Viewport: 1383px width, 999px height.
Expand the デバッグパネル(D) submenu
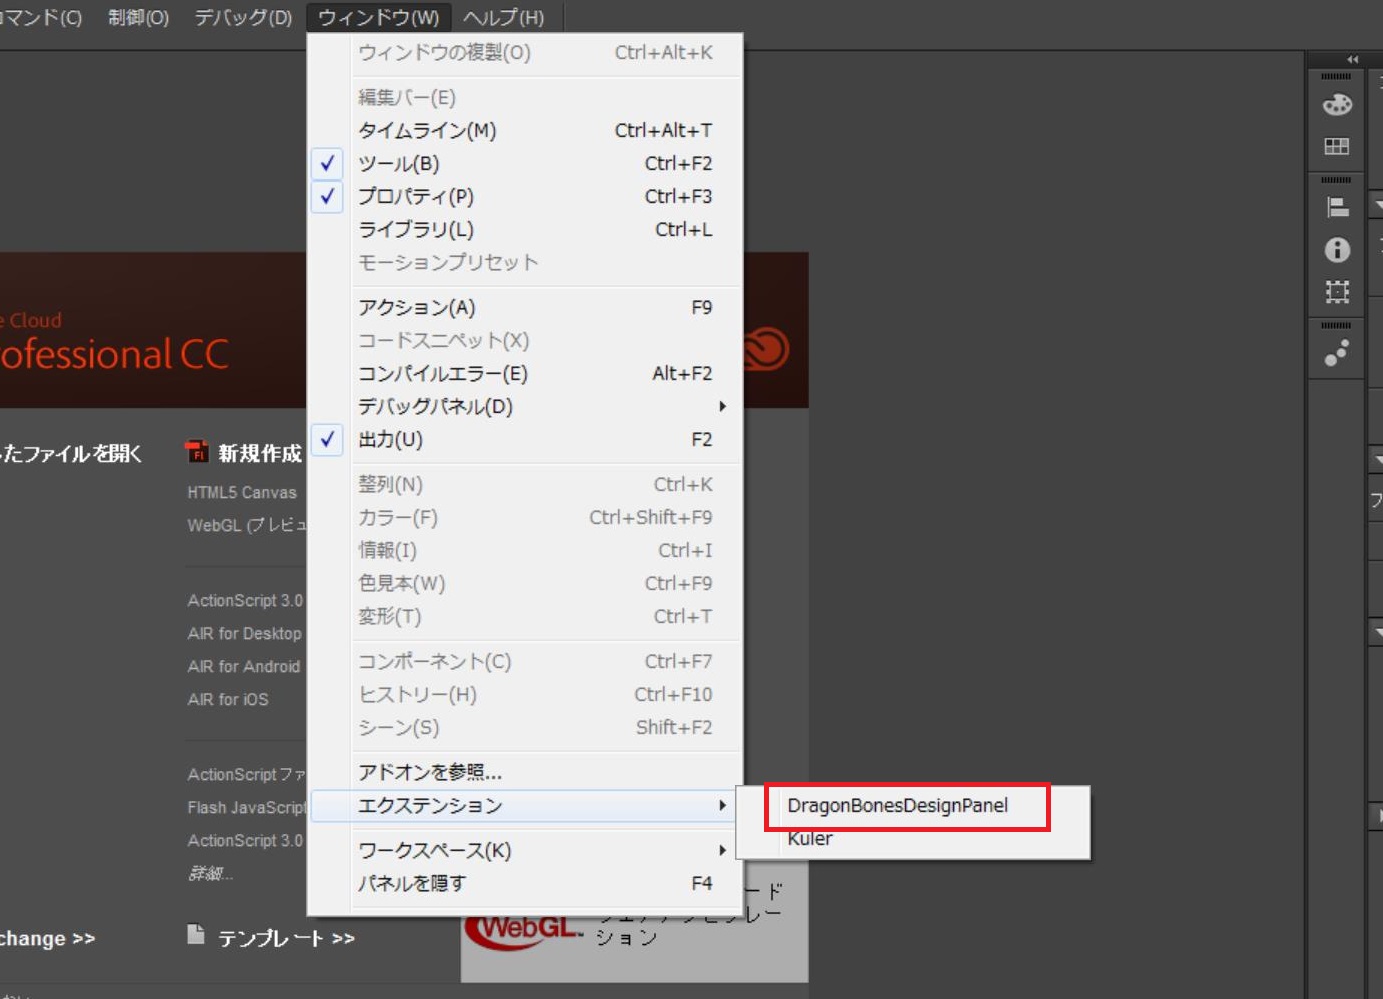(x=526, y=406)
